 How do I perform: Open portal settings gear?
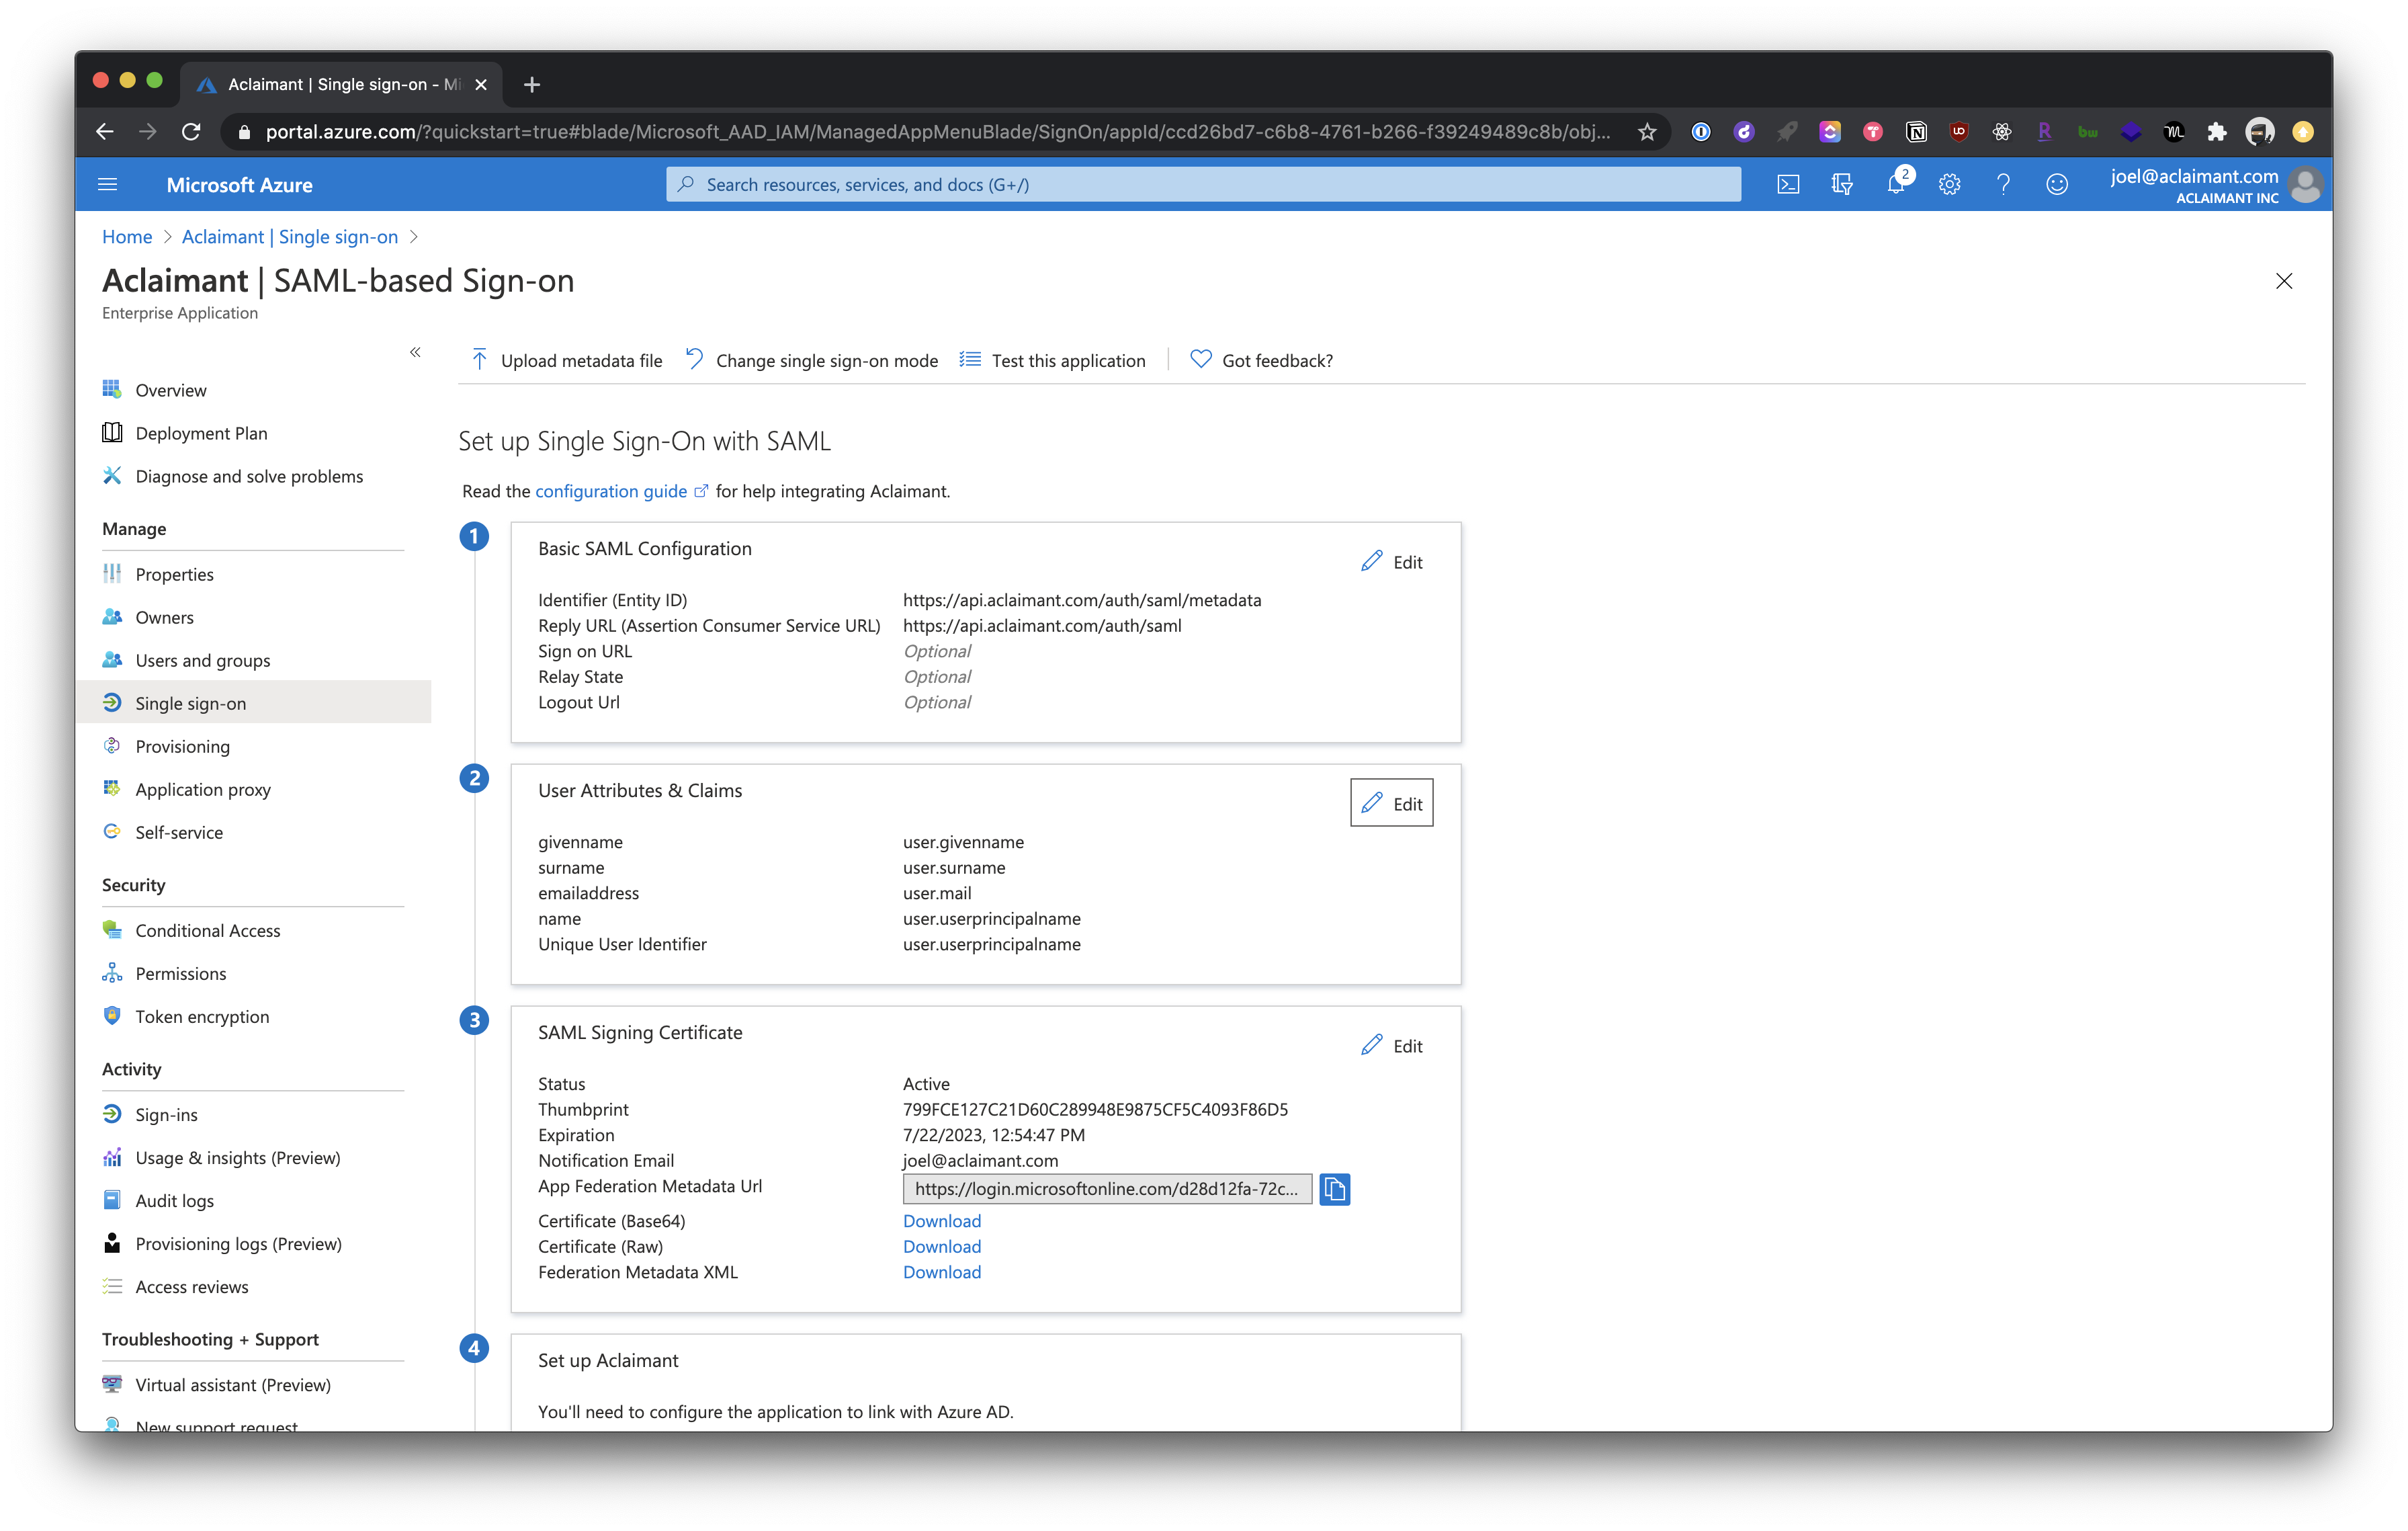pos(1949,184)
